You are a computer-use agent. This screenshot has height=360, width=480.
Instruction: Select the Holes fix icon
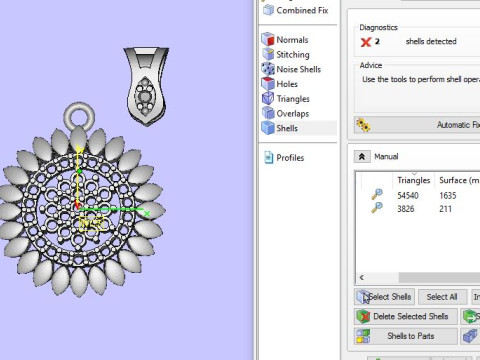(268, 84)
